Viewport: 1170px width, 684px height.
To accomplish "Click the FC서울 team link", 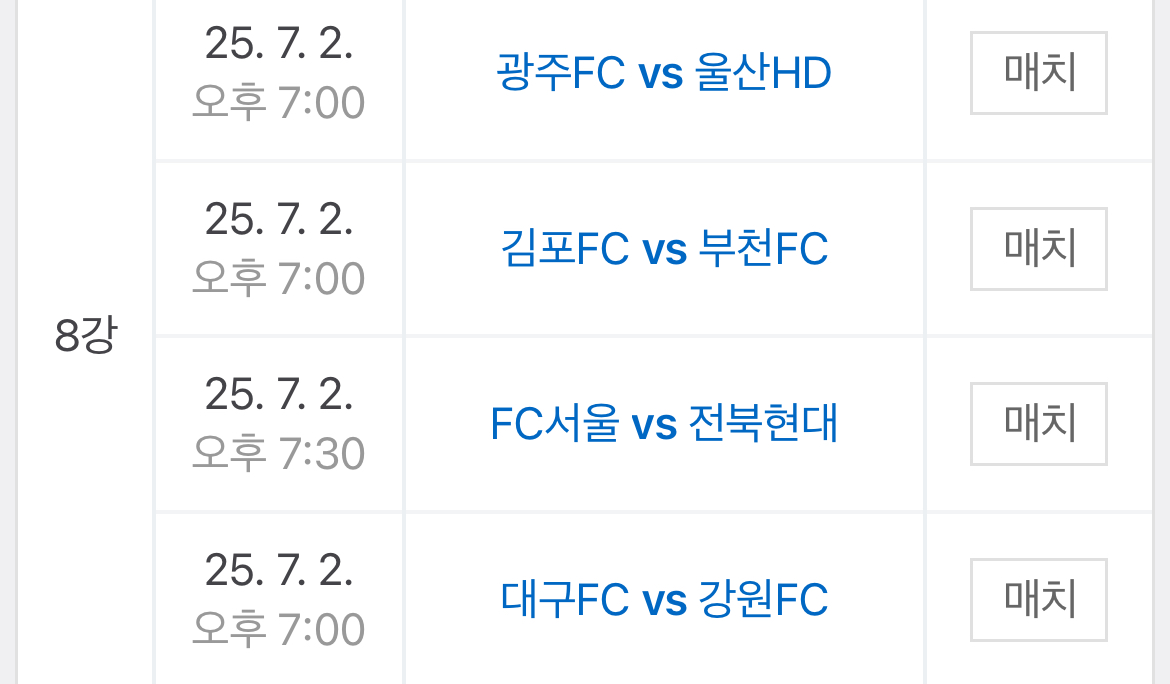I will click(x=555, y=424).
